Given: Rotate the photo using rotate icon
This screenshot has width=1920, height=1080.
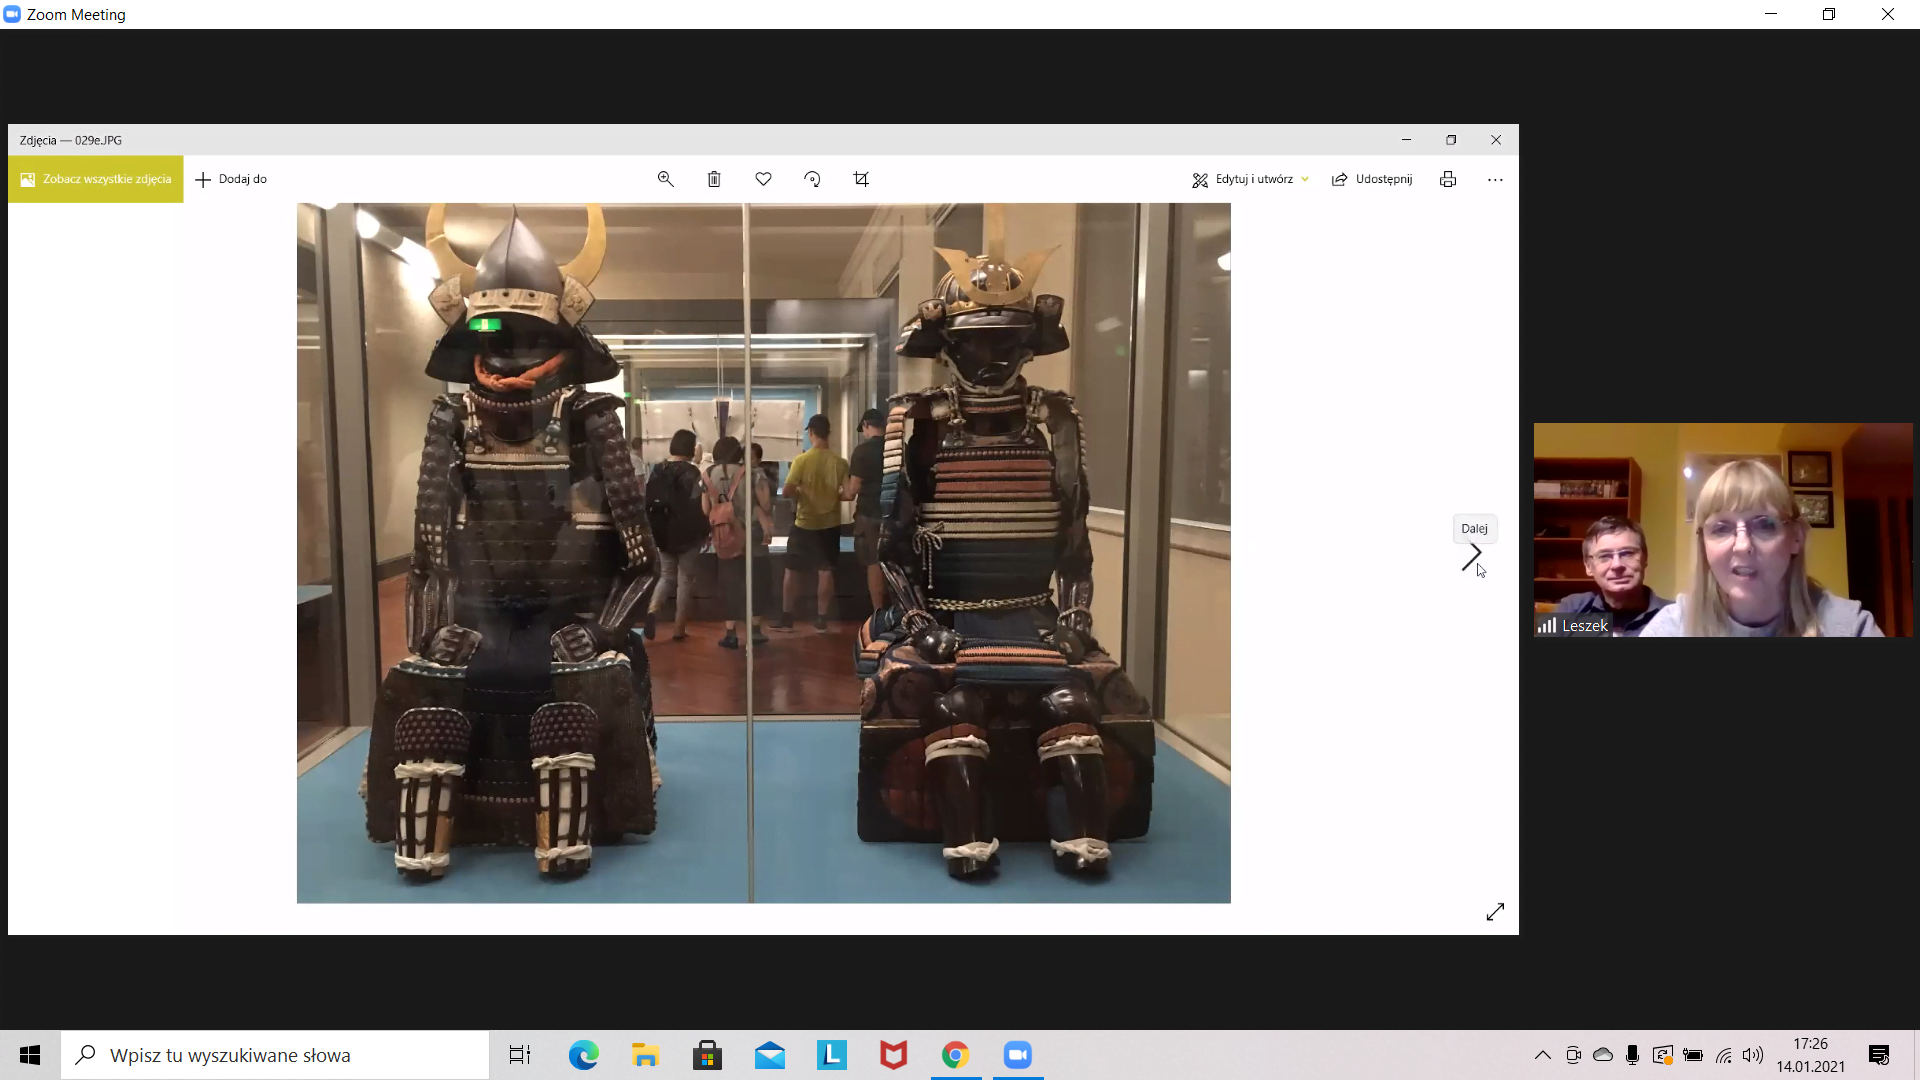Looking at the screenshot, I should (x=812, y=179).
